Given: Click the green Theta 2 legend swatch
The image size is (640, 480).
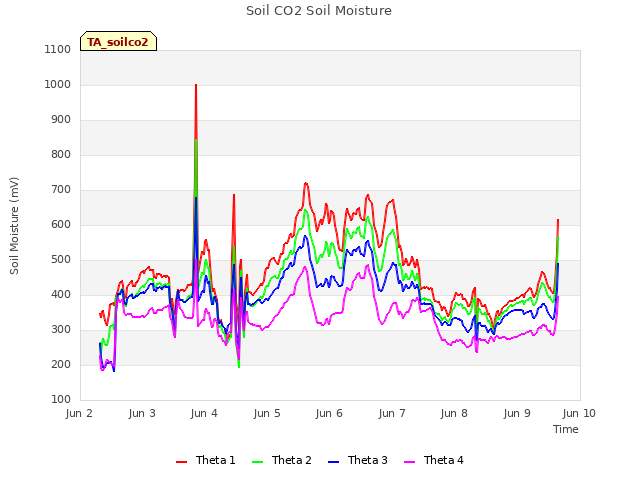Looking at the screenshot, I should pyautogui.click(x=258, y=462).
